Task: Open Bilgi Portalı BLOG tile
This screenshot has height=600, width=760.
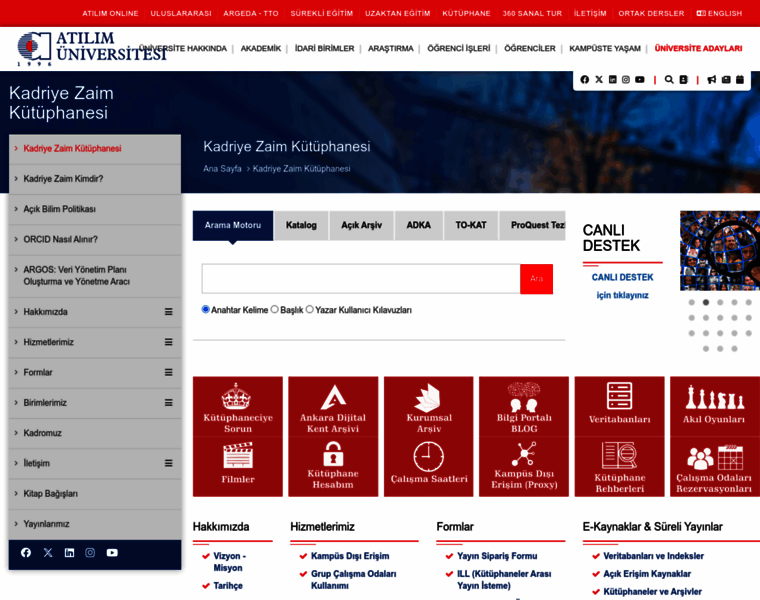Action: point(524,407)
